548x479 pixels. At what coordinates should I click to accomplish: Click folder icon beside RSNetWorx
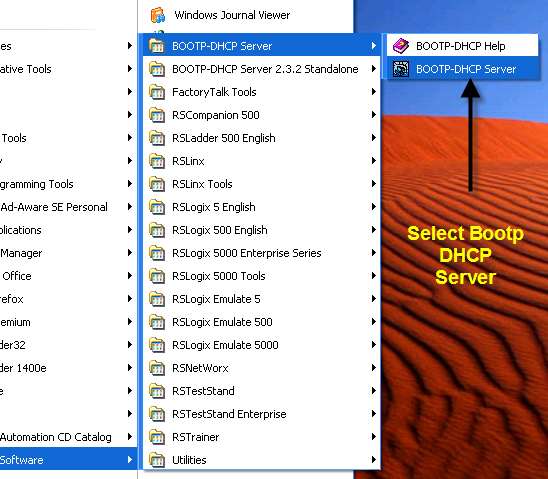[x=157, y=368]
